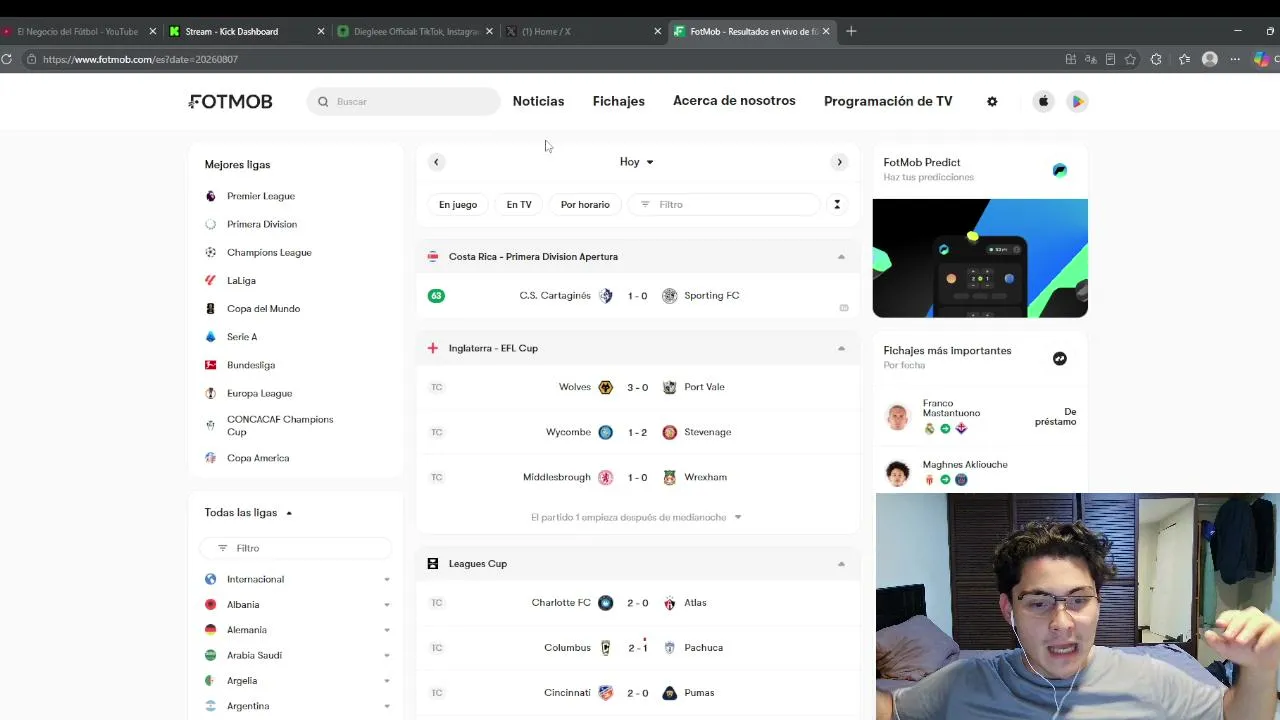Add page to favorites star icon
The width and height of the screenshot is (1280, 720).
click(x=1130, y=59)
